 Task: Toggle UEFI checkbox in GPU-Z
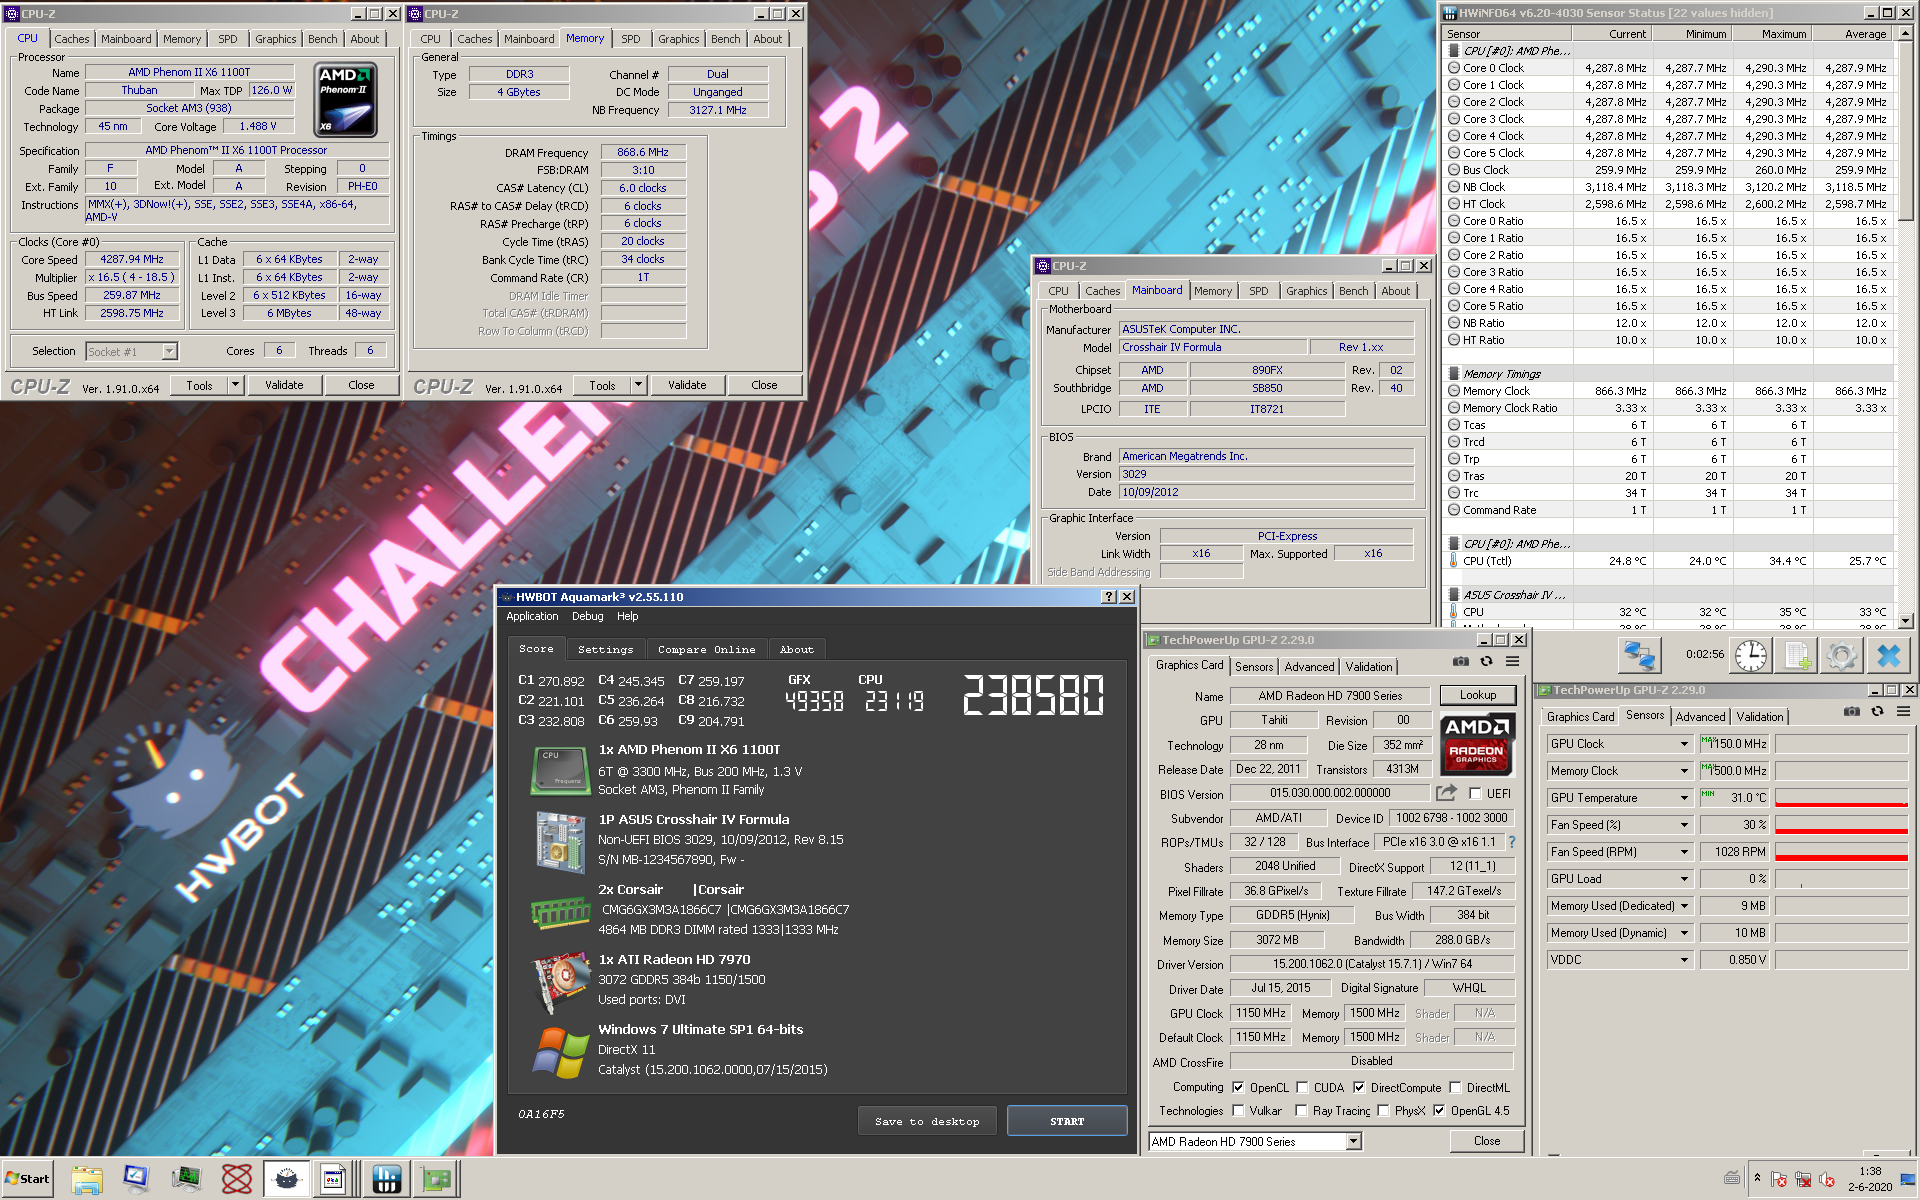(1475, 794)
